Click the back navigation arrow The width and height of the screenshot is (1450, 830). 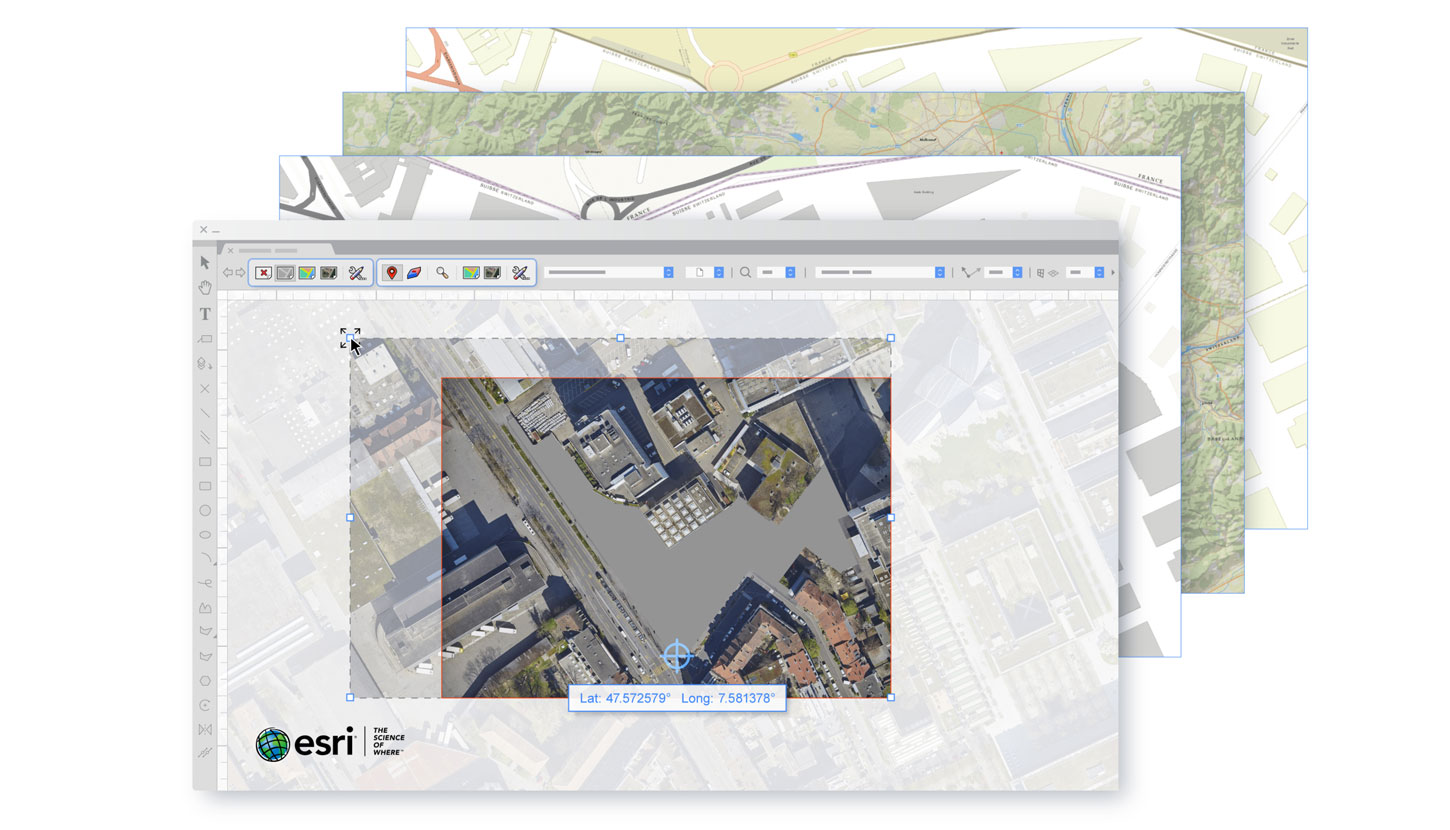(227, 273)
